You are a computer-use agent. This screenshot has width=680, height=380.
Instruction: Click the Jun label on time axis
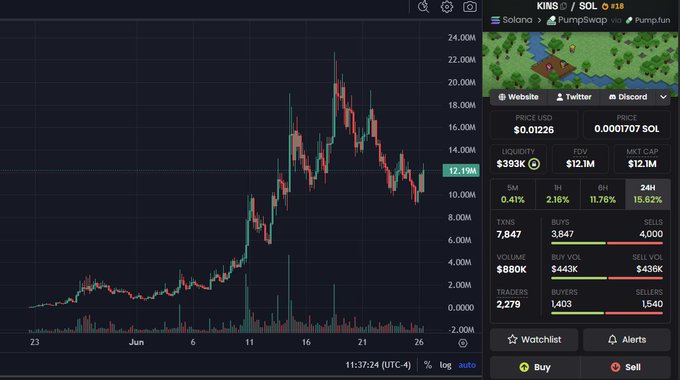point(136,342)
